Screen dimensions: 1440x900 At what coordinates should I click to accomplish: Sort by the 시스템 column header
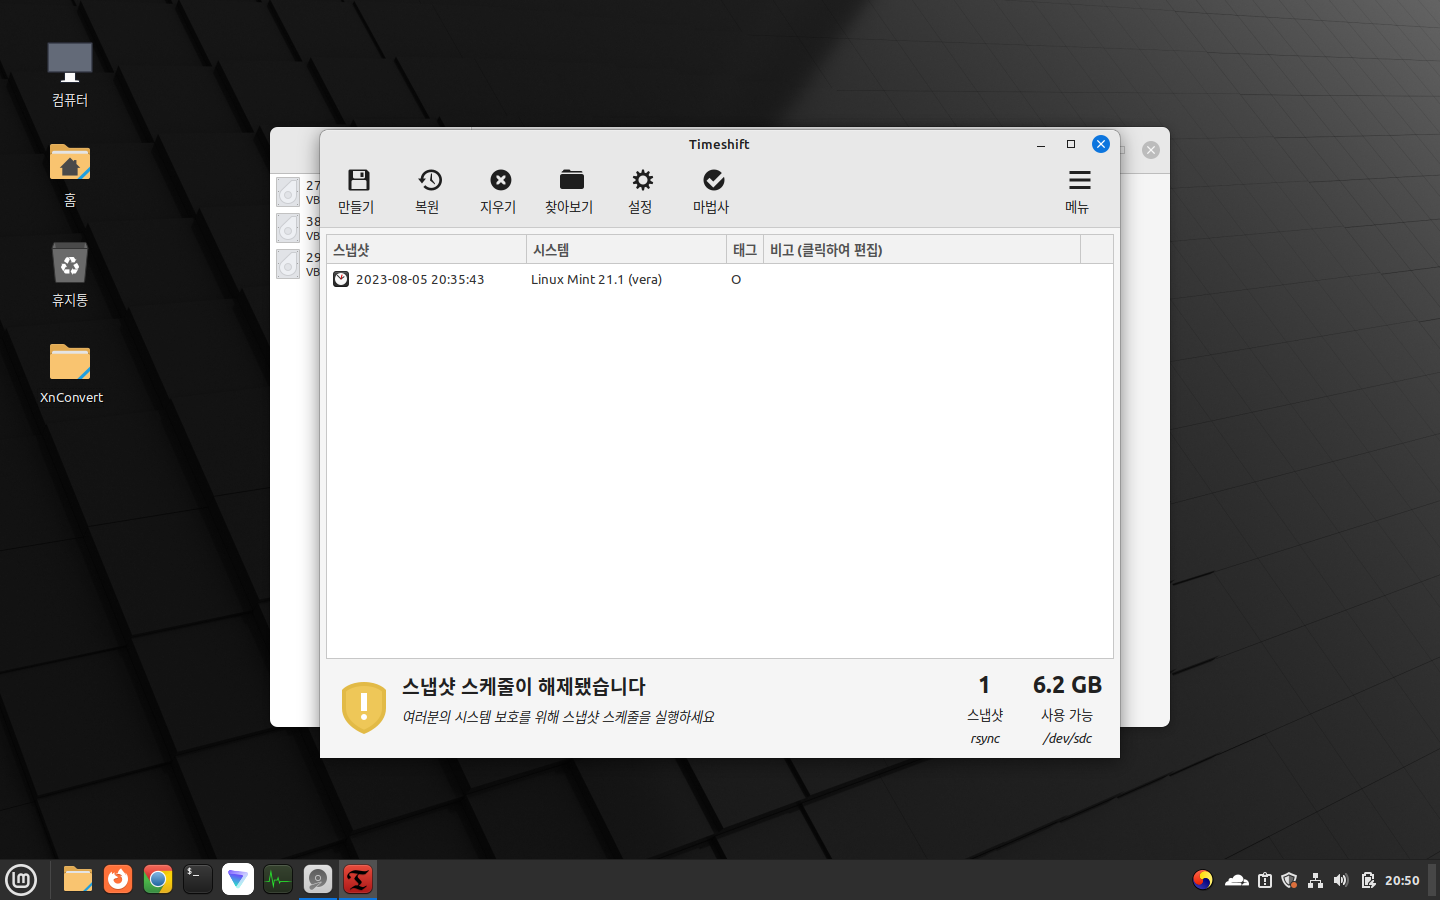point(626,250)
